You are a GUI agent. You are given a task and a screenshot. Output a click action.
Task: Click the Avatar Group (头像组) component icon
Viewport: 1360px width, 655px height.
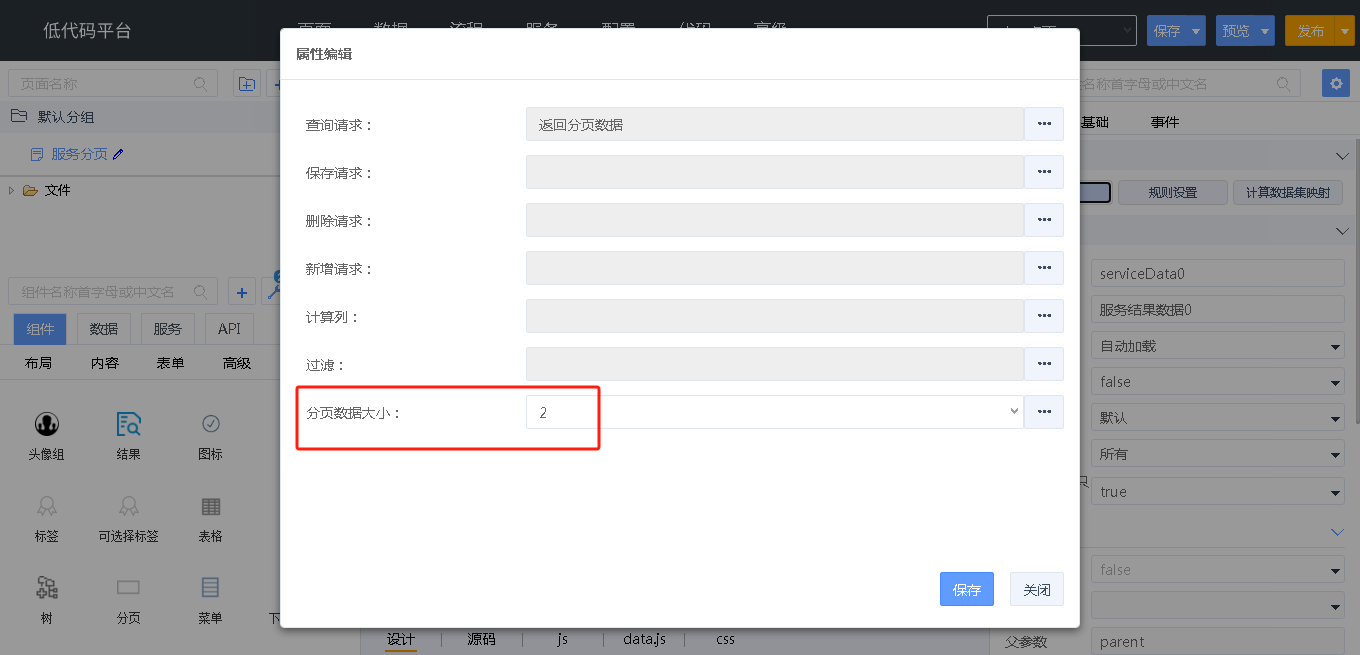(x=46, y=425)
